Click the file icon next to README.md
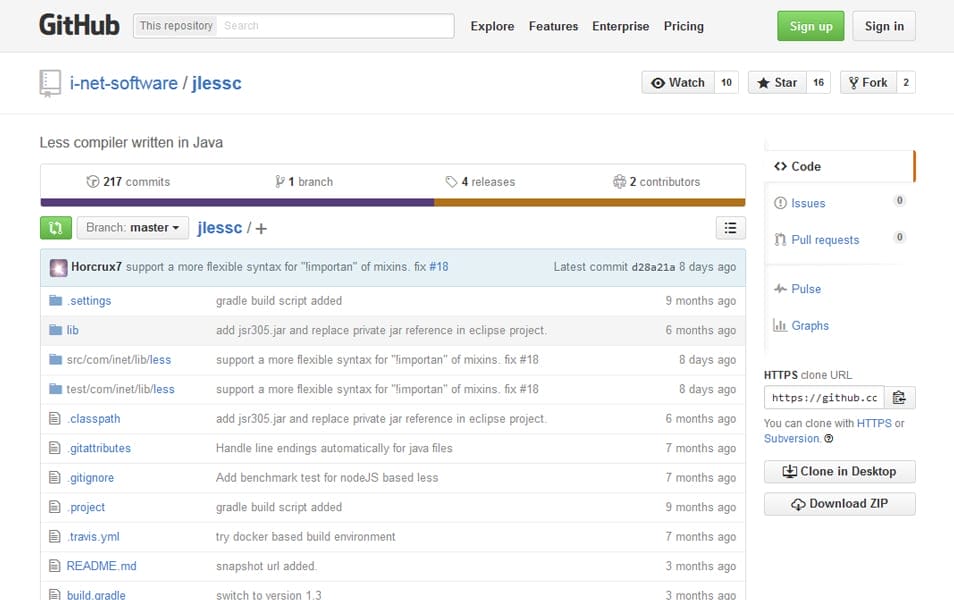The width and height of the screenshot is (954, 600). (55, 565)
